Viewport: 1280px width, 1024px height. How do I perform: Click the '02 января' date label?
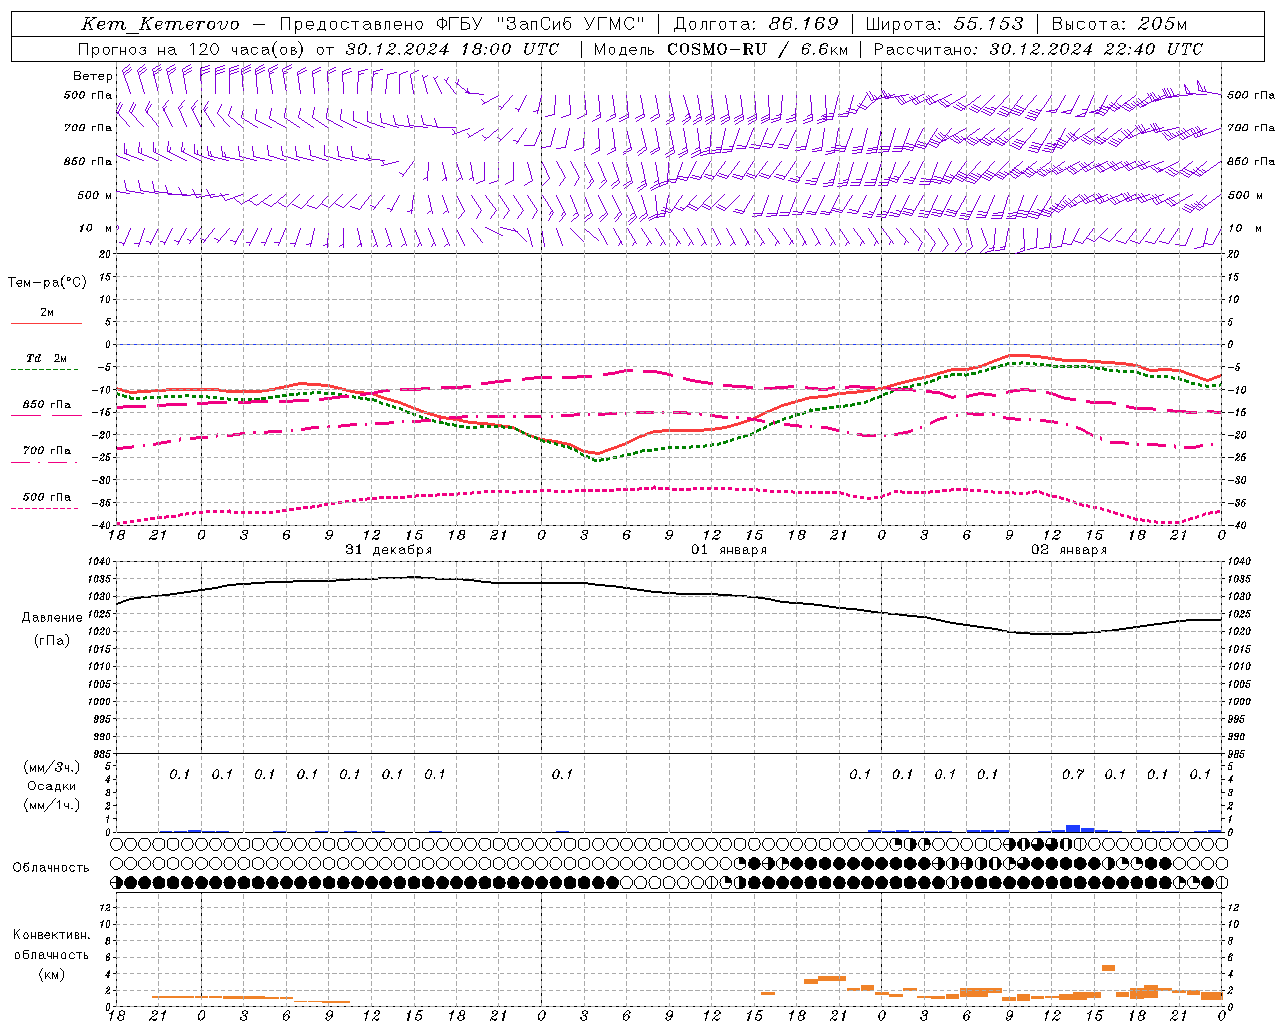1069,550
